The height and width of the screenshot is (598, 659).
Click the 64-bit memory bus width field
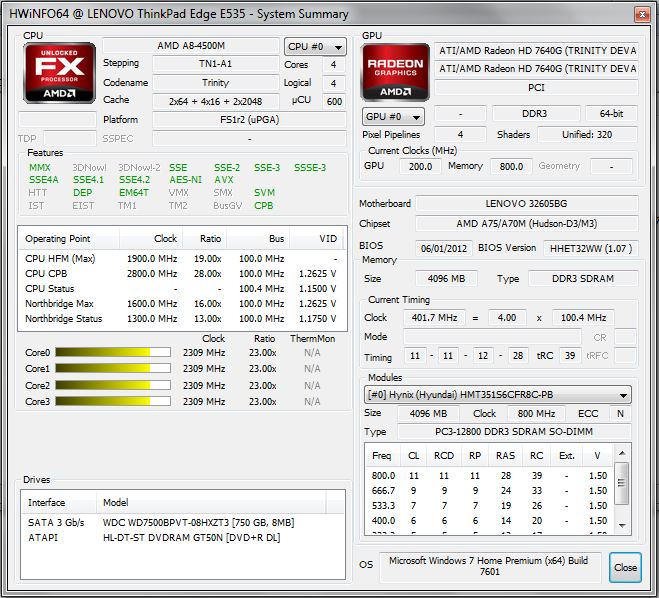point(612,113)
